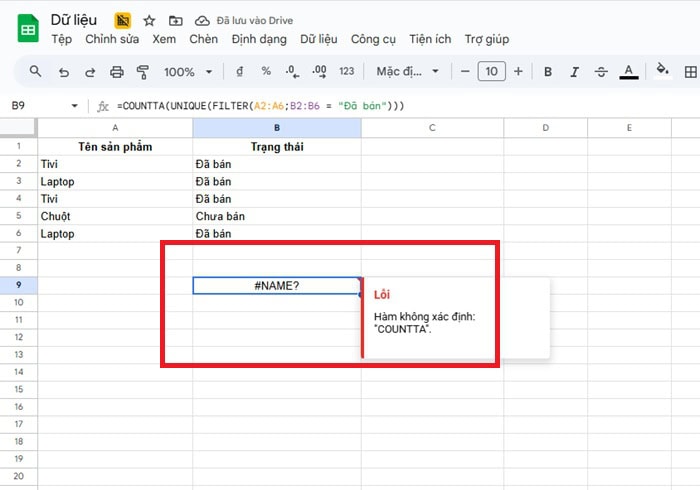The height and width of the screenshot is (490, 700).
Task: Open the font dropdown Mặc đị...
Action: click(408, 71)
